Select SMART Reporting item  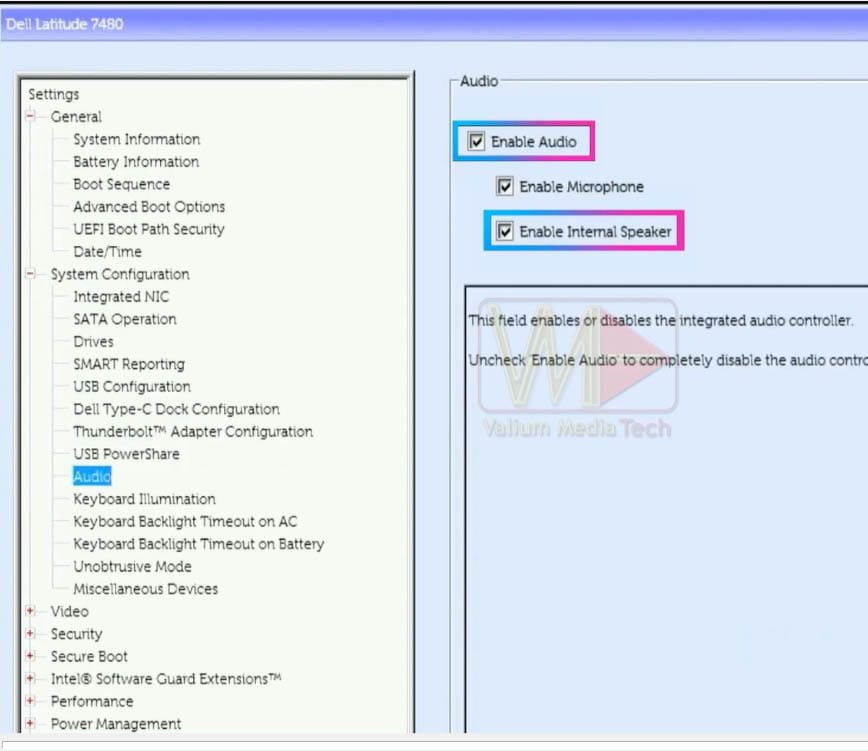point(129,364)
